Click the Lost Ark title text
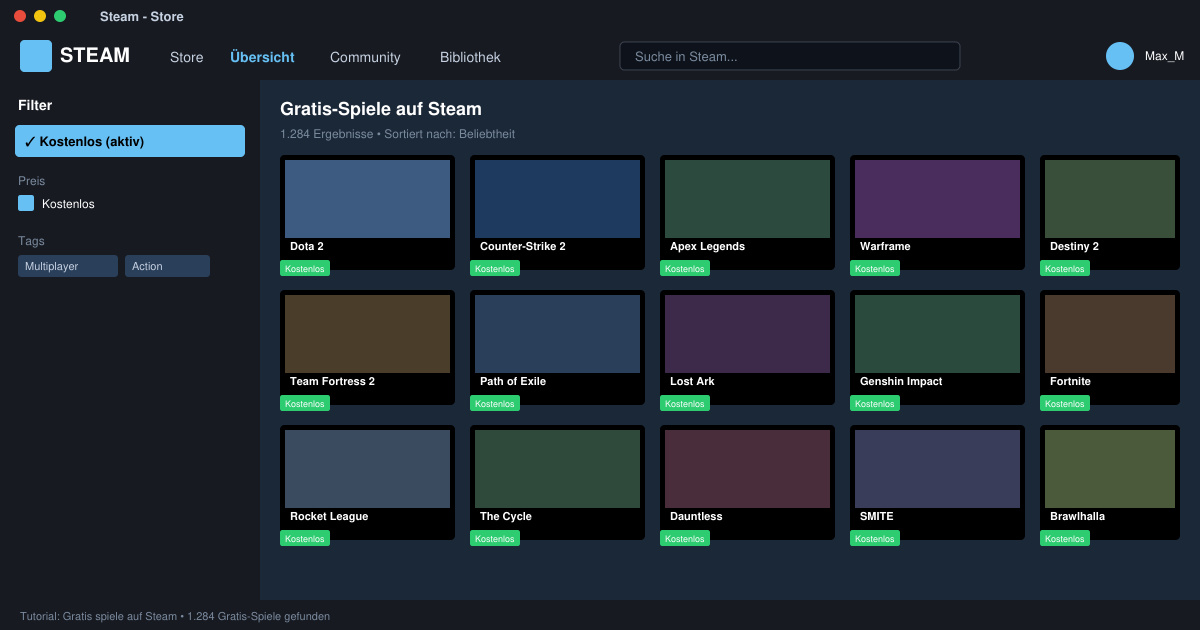 pyautogui.click(x=692, y=381)
